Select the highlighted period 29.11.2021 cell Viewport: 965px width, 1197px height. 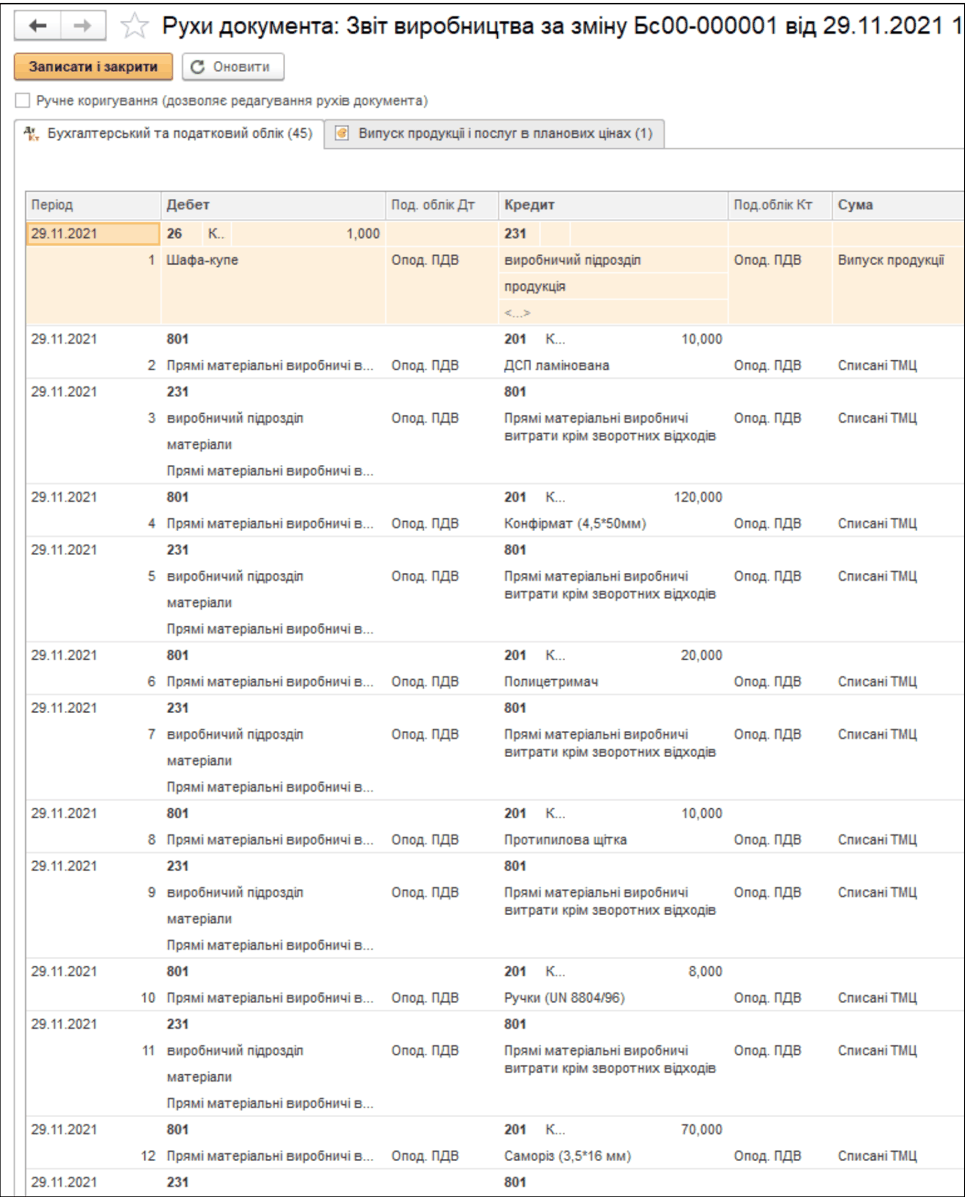93,234
